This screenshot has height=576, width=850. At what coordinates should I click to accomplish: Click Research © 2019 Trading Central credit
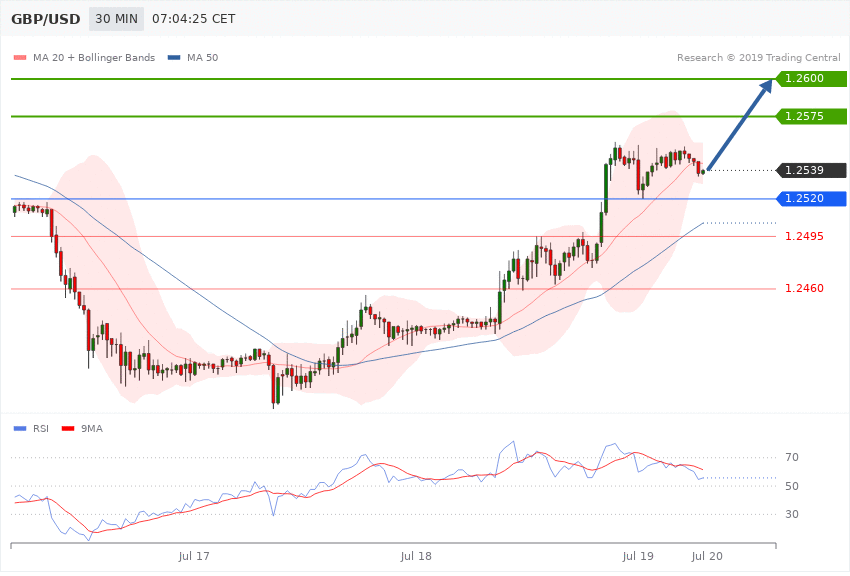(x=758, y=57)
